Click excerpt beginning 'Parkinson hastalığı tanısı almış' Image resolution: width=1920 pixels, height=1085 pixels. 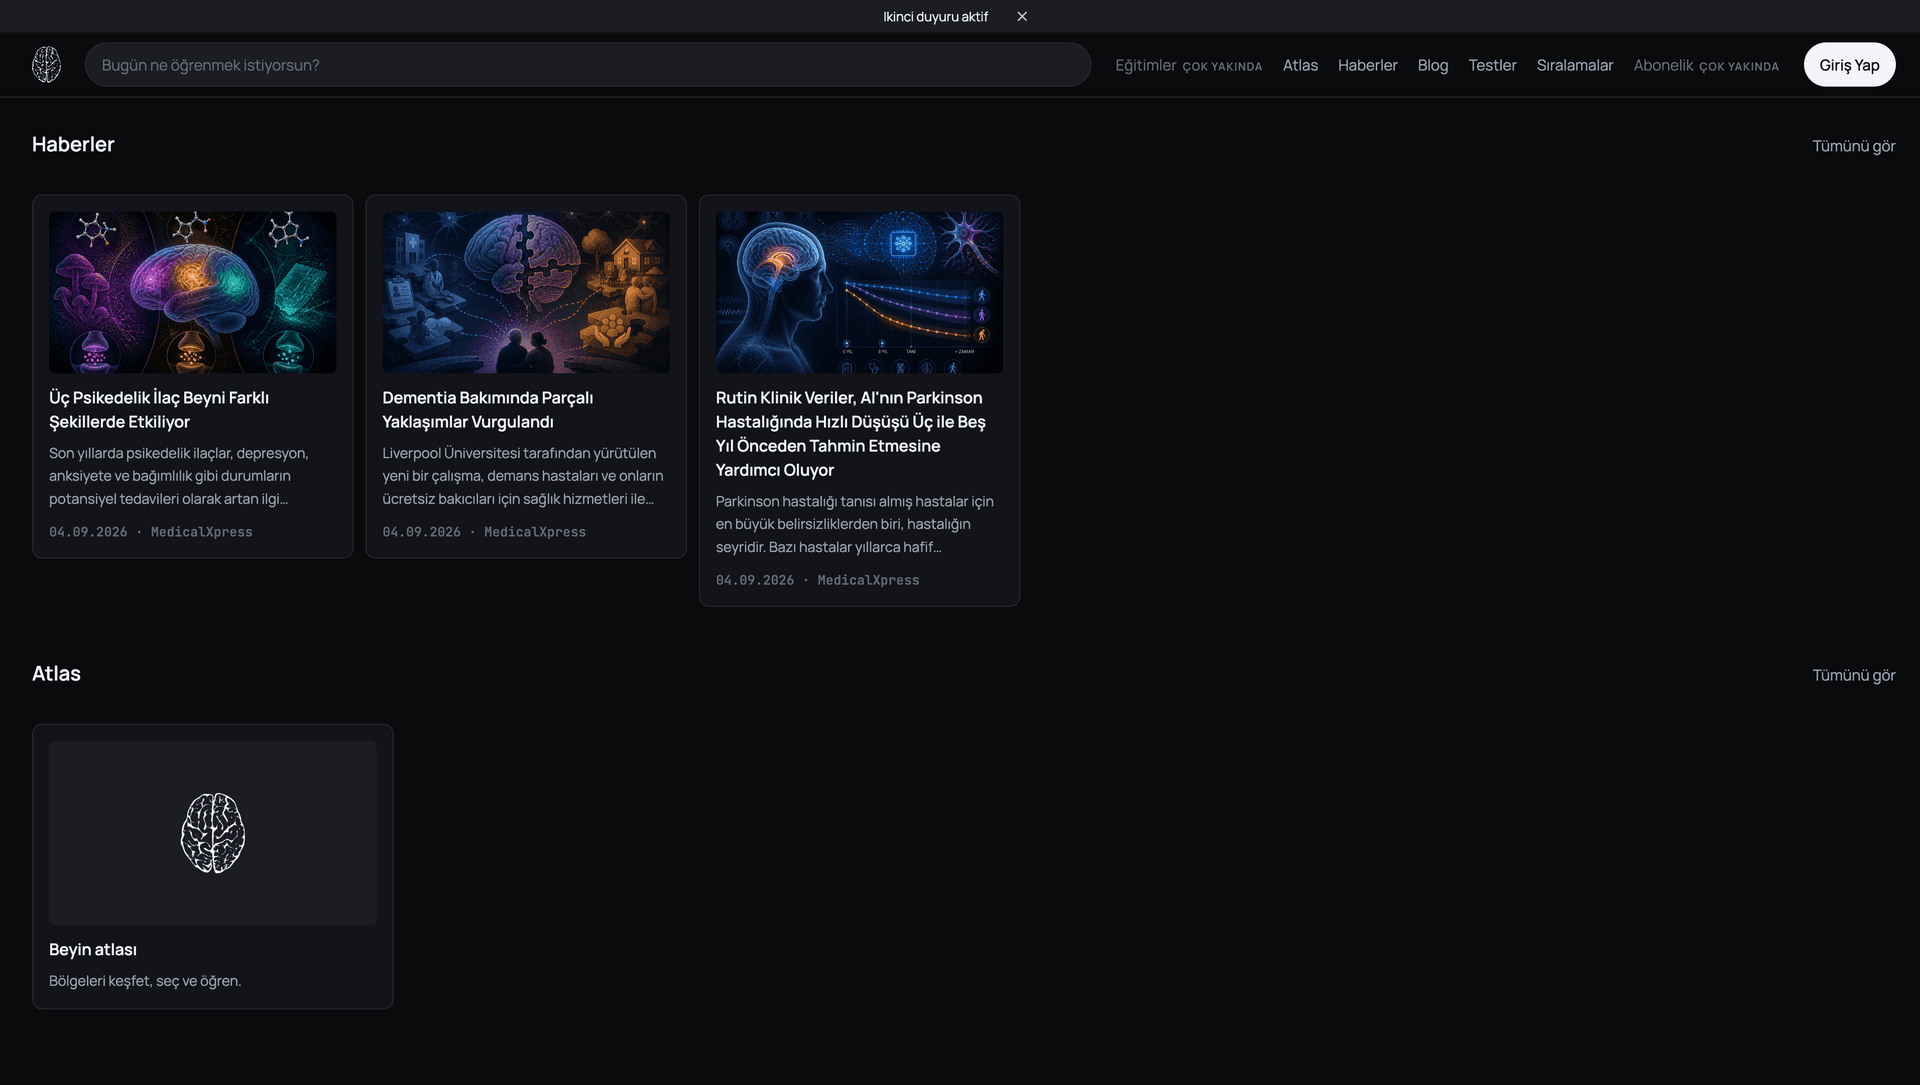pyautogui.click(x=855, y=524)
